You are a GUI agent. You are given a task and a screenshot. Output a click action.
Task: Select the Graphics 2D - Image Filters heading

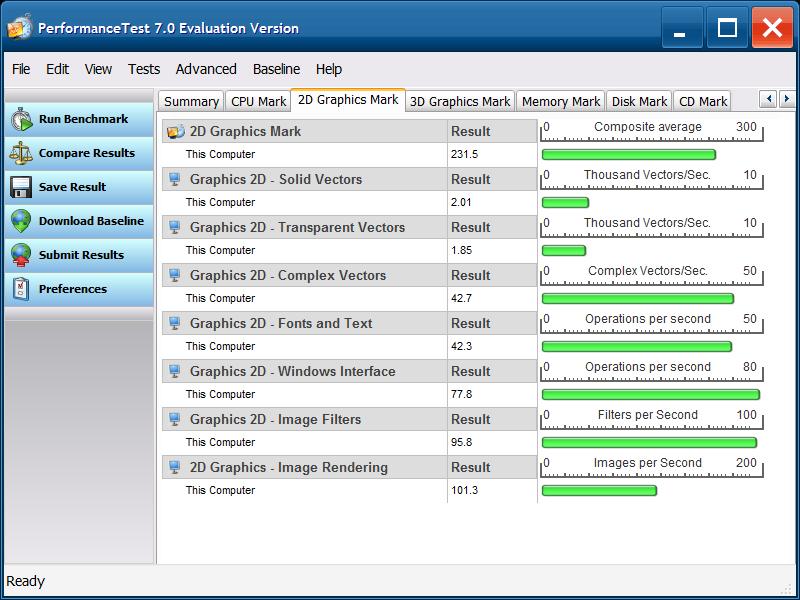click(276, 419)
